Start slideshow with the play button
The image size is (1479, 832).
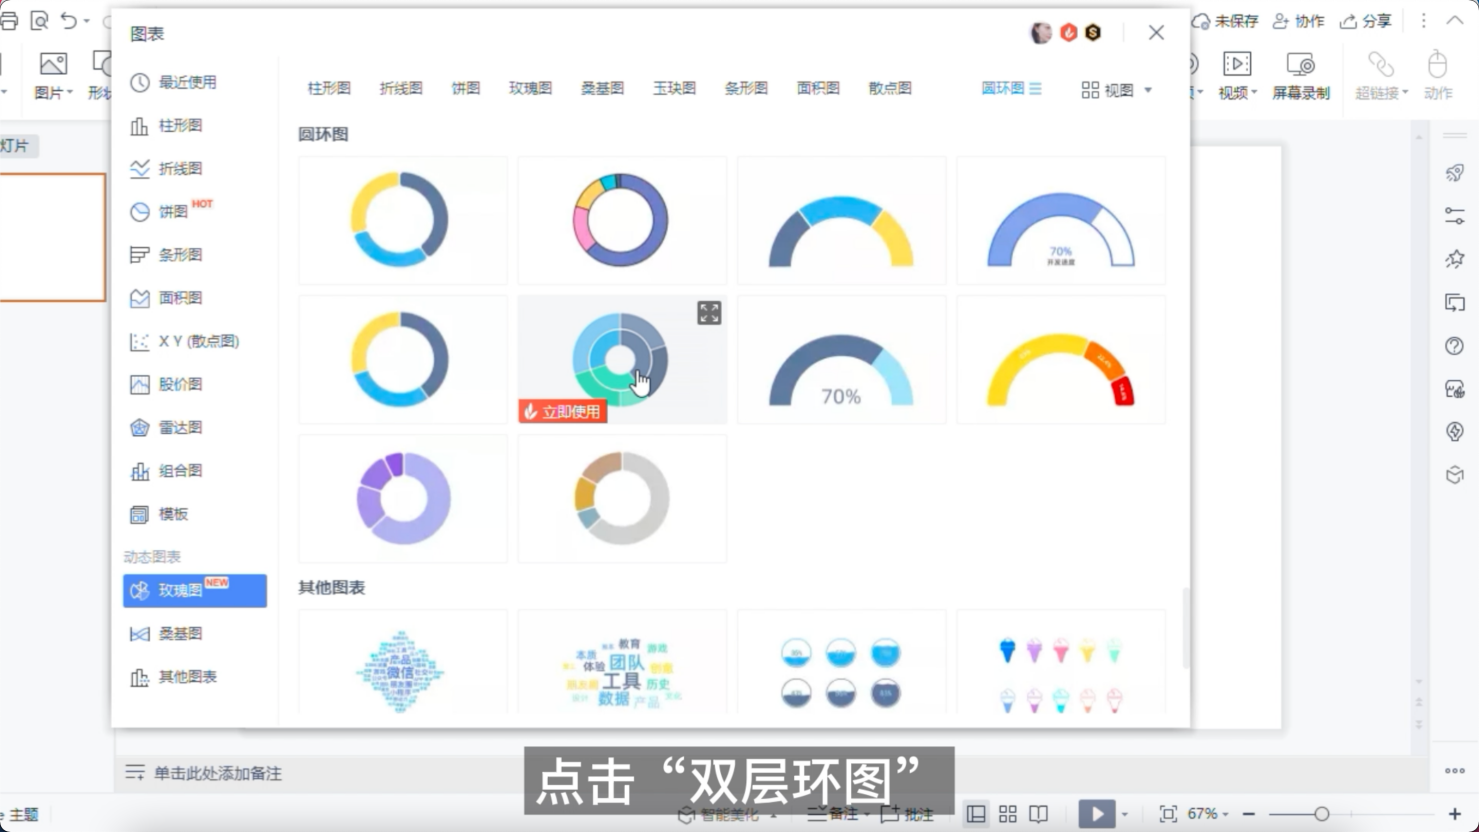coord(1097,814)
